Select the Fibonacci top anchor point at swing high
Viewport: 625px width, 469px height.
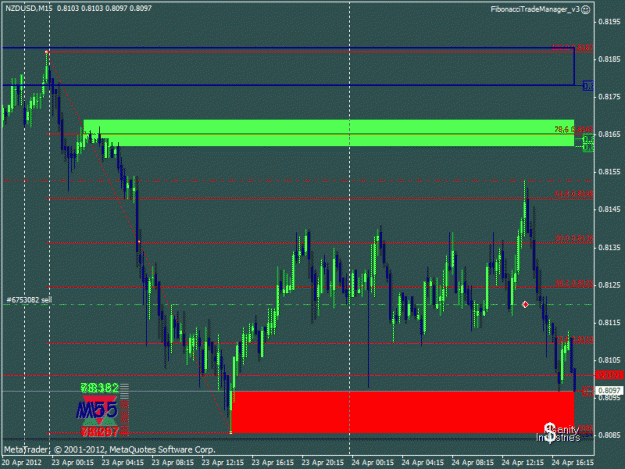point(47,52)
